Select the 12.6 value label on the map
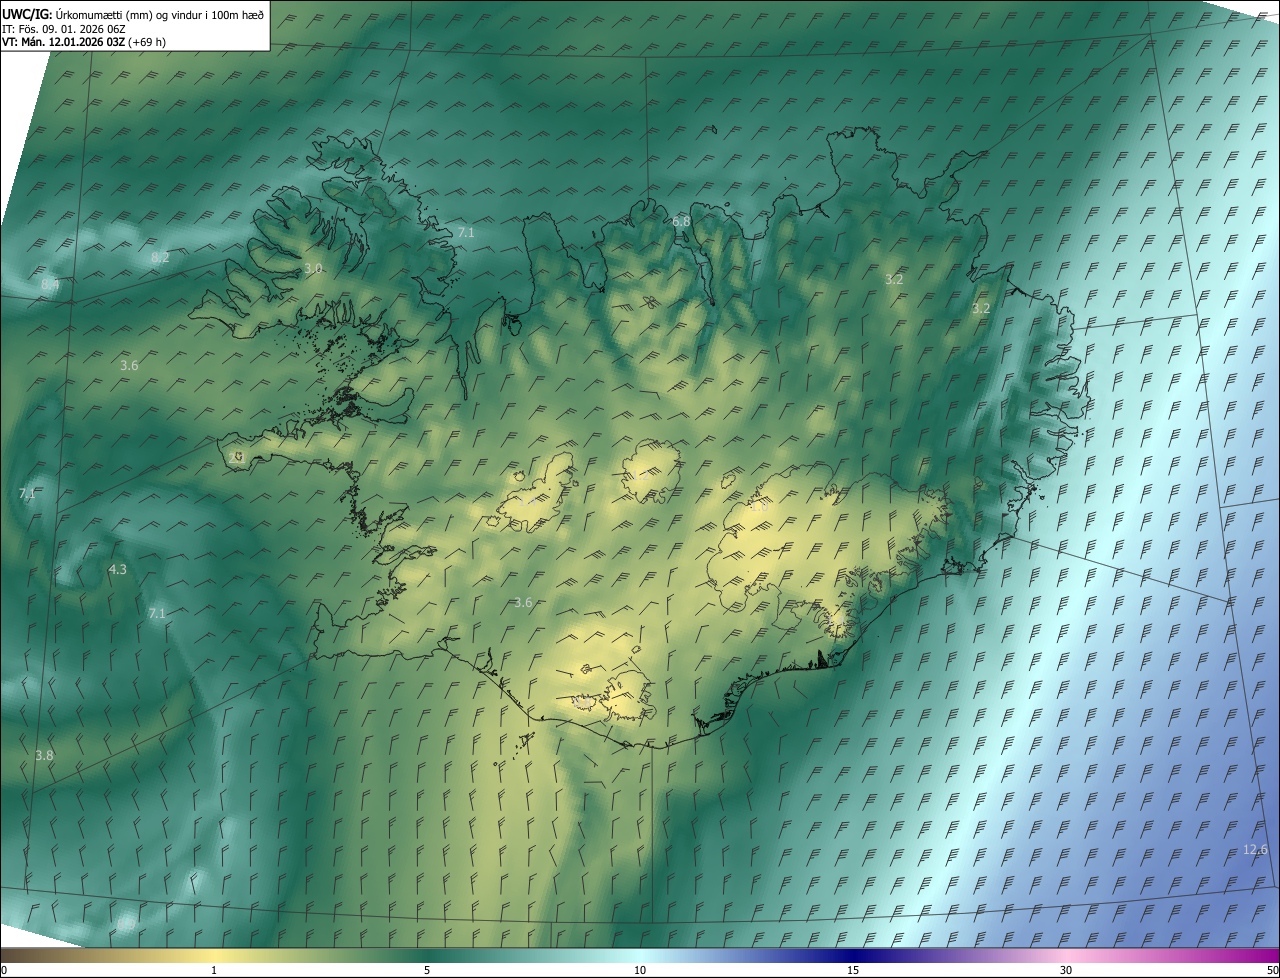This screenshot has width=1280, height=978. pos(1255,850)
